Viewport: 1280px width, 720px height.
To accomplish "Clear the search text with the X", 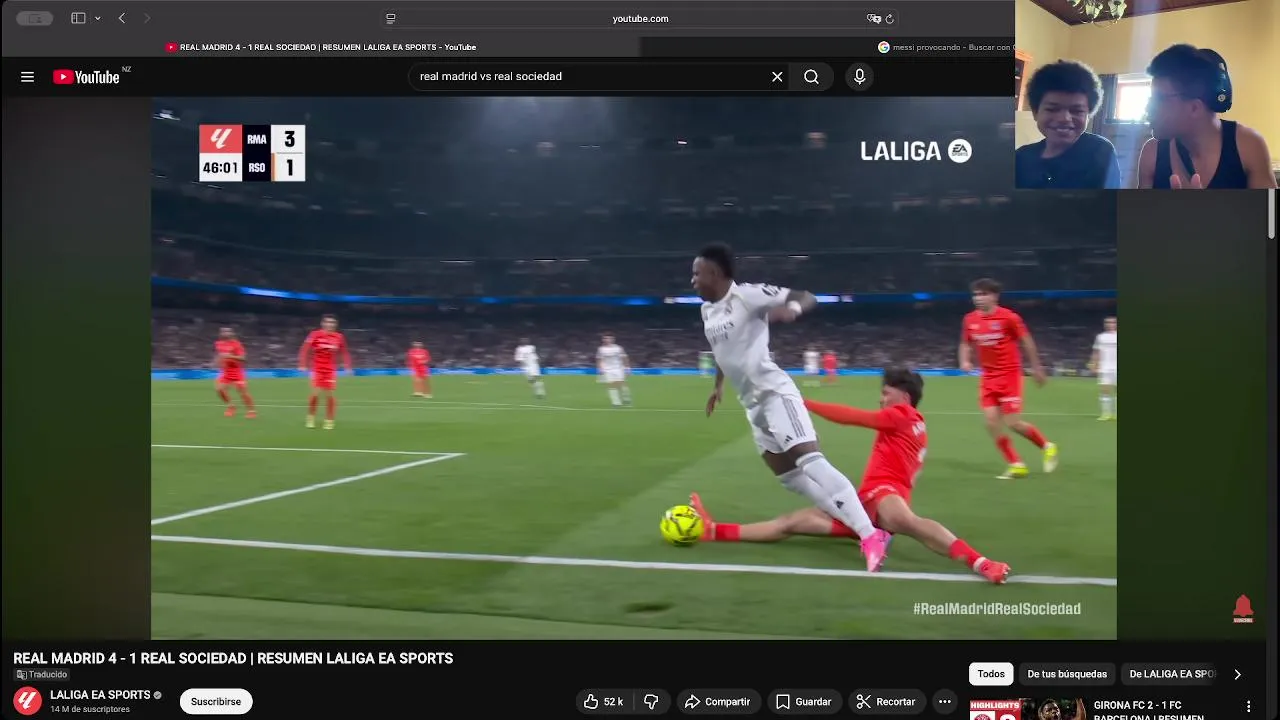I will [x=777, y=77].
